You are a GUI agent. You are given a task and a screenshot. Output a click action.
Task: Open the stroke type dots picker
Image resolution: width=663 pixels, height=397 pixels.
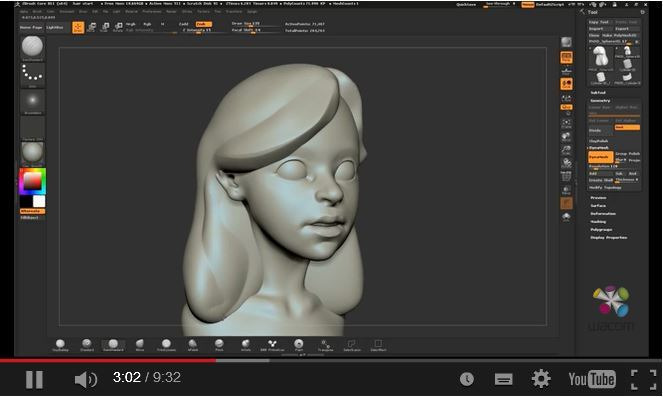33,75
